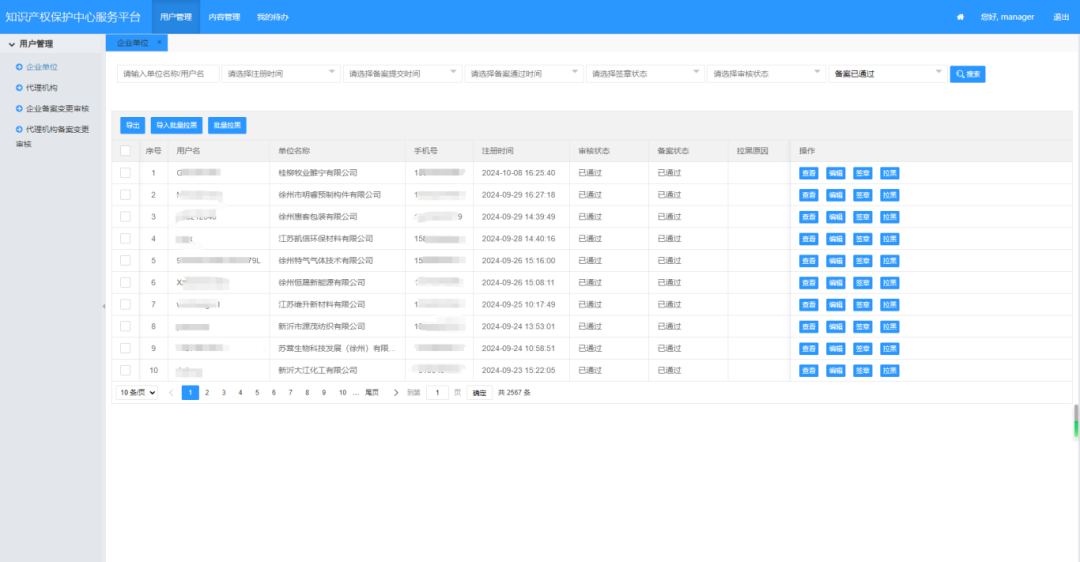The width and height of the screenshot is (1080, 562).
Task: Go to next page with the right chevron
Action: [x=396, y=393]
